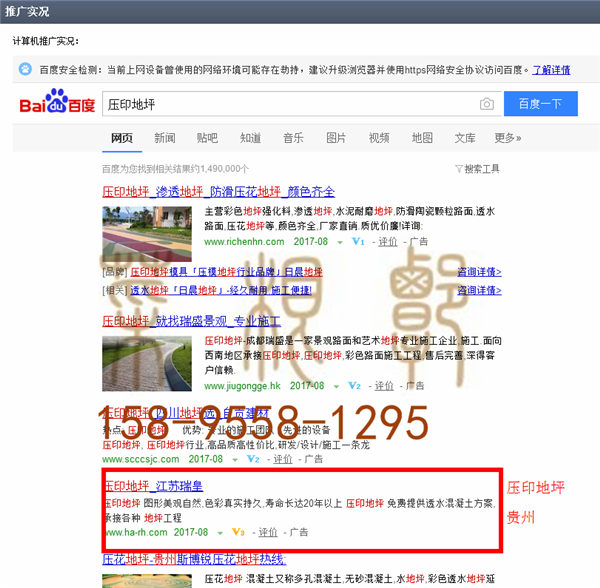Click the V2 credit badge for scccsjc.com
This screenshot has width=600, height=588.
pos(253,459)
